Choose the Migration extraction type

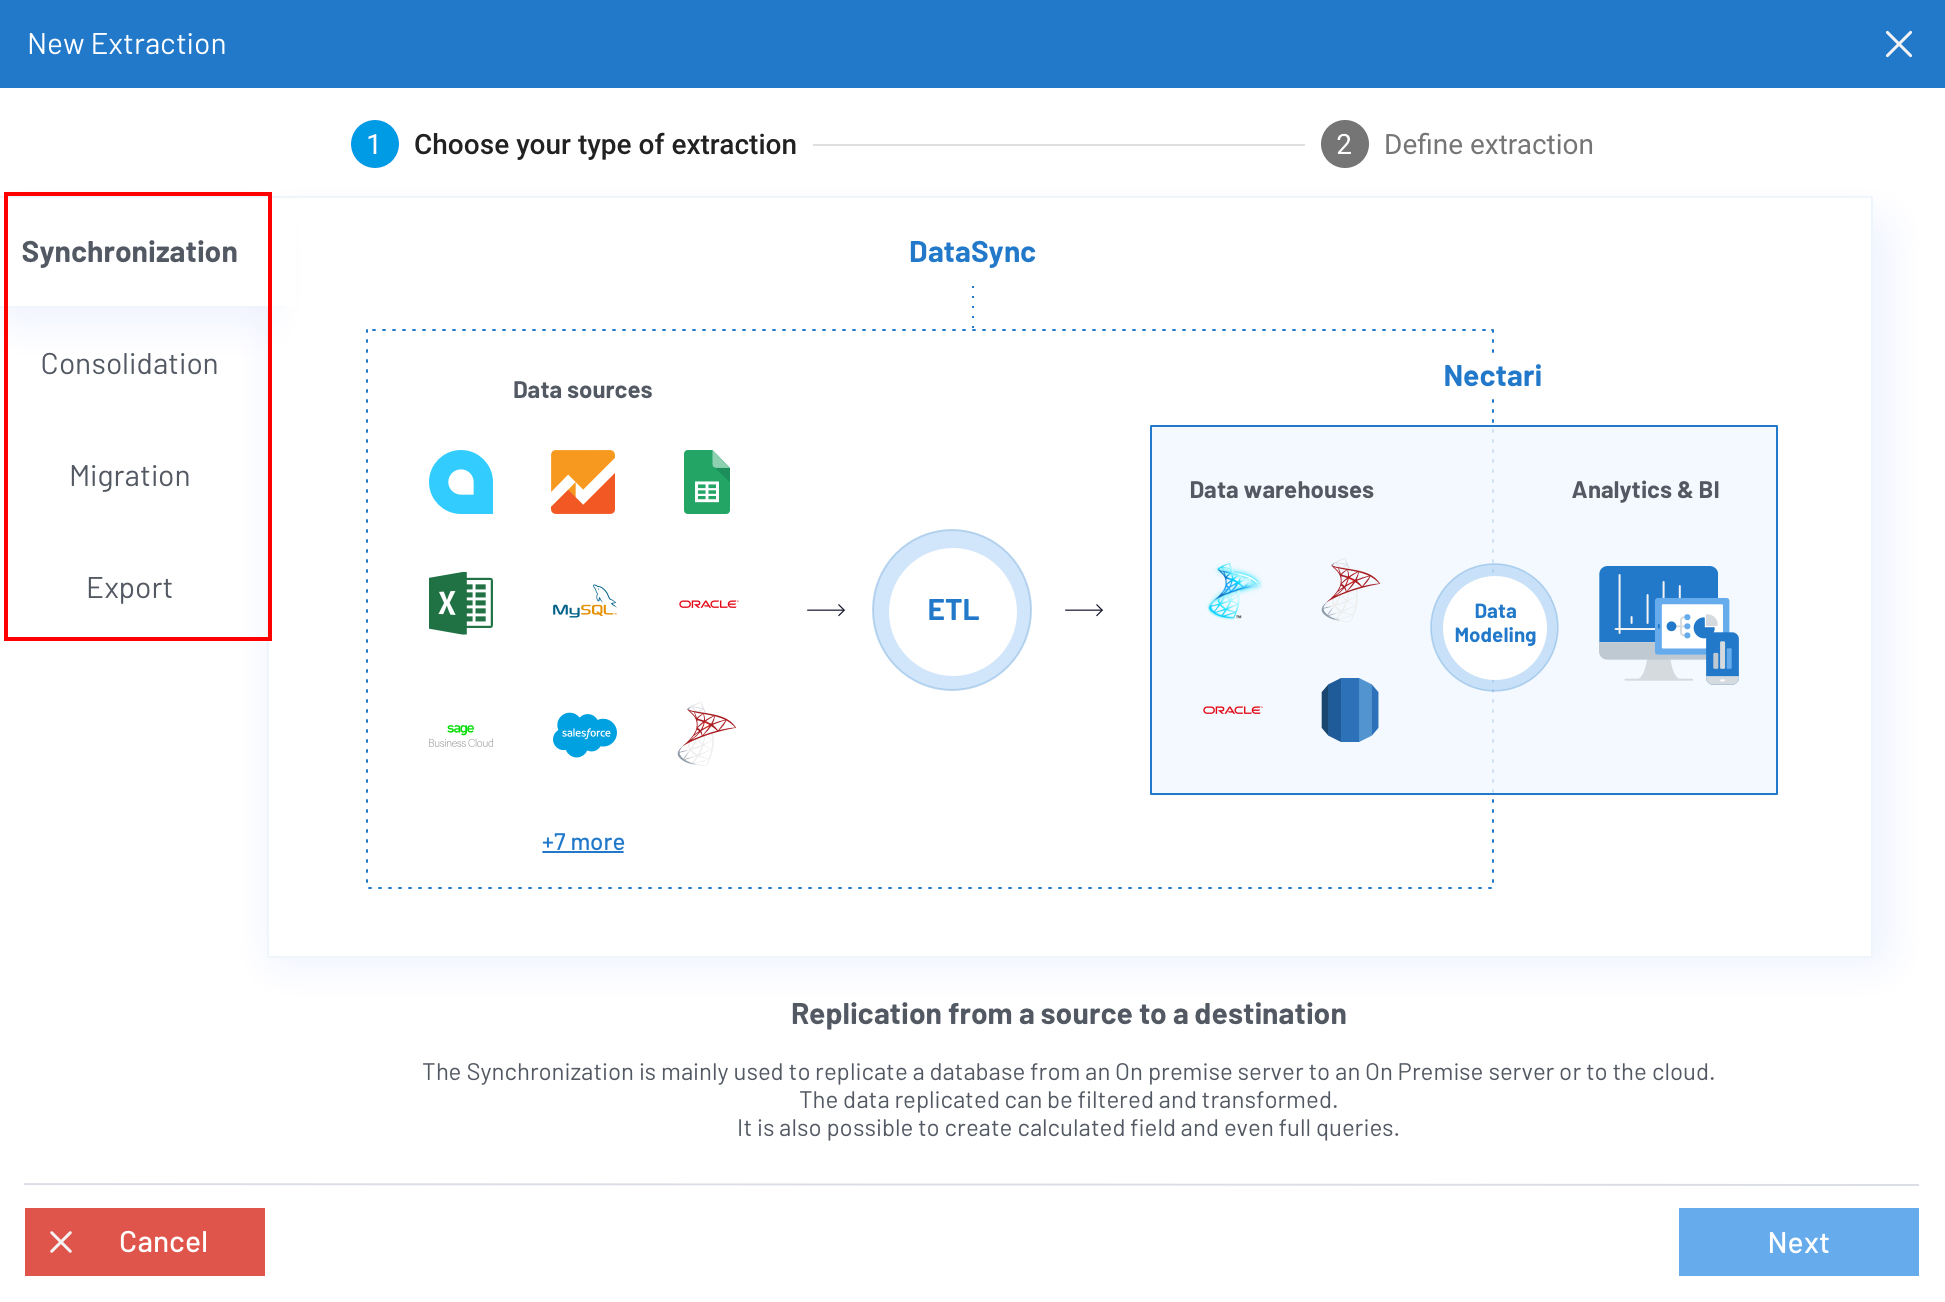130,476
